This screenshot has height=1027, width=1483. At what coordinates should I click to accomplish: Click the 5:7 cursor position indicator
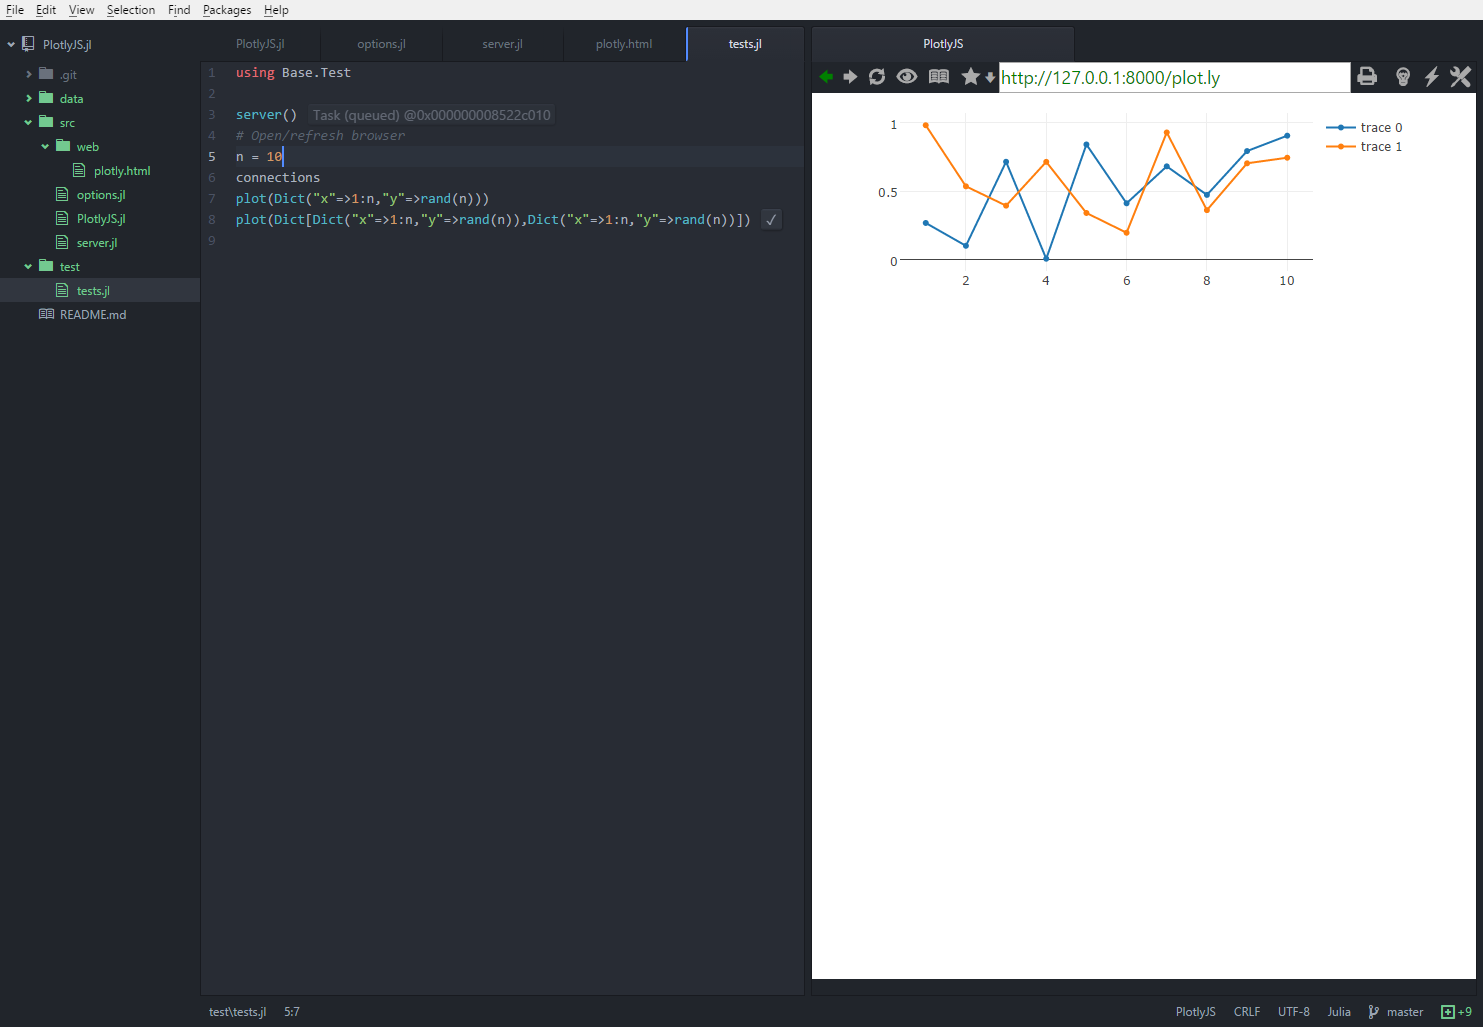tap(292, 1012)
